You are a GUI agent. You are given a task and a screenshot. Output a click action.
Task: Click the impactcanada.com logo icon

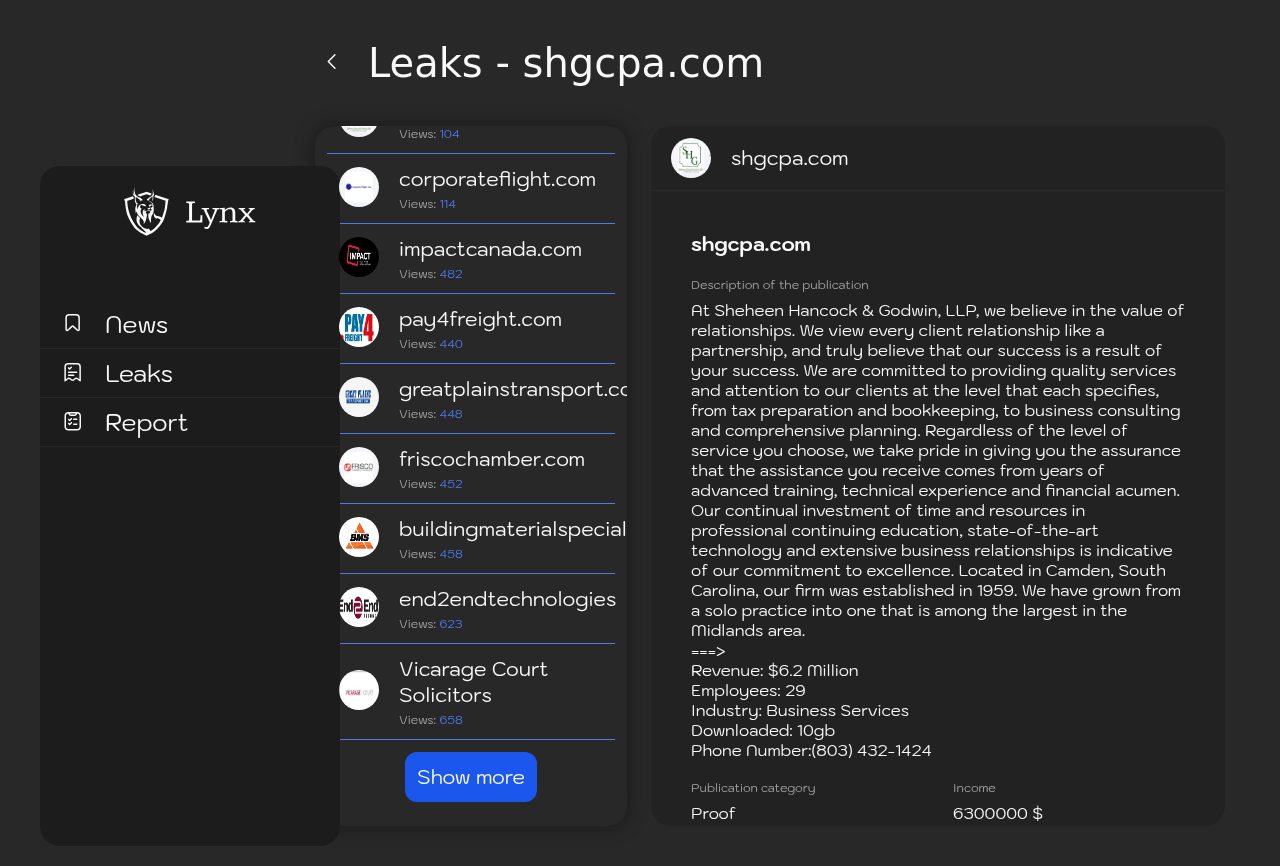pyautogui.click(x=359, y=257)
